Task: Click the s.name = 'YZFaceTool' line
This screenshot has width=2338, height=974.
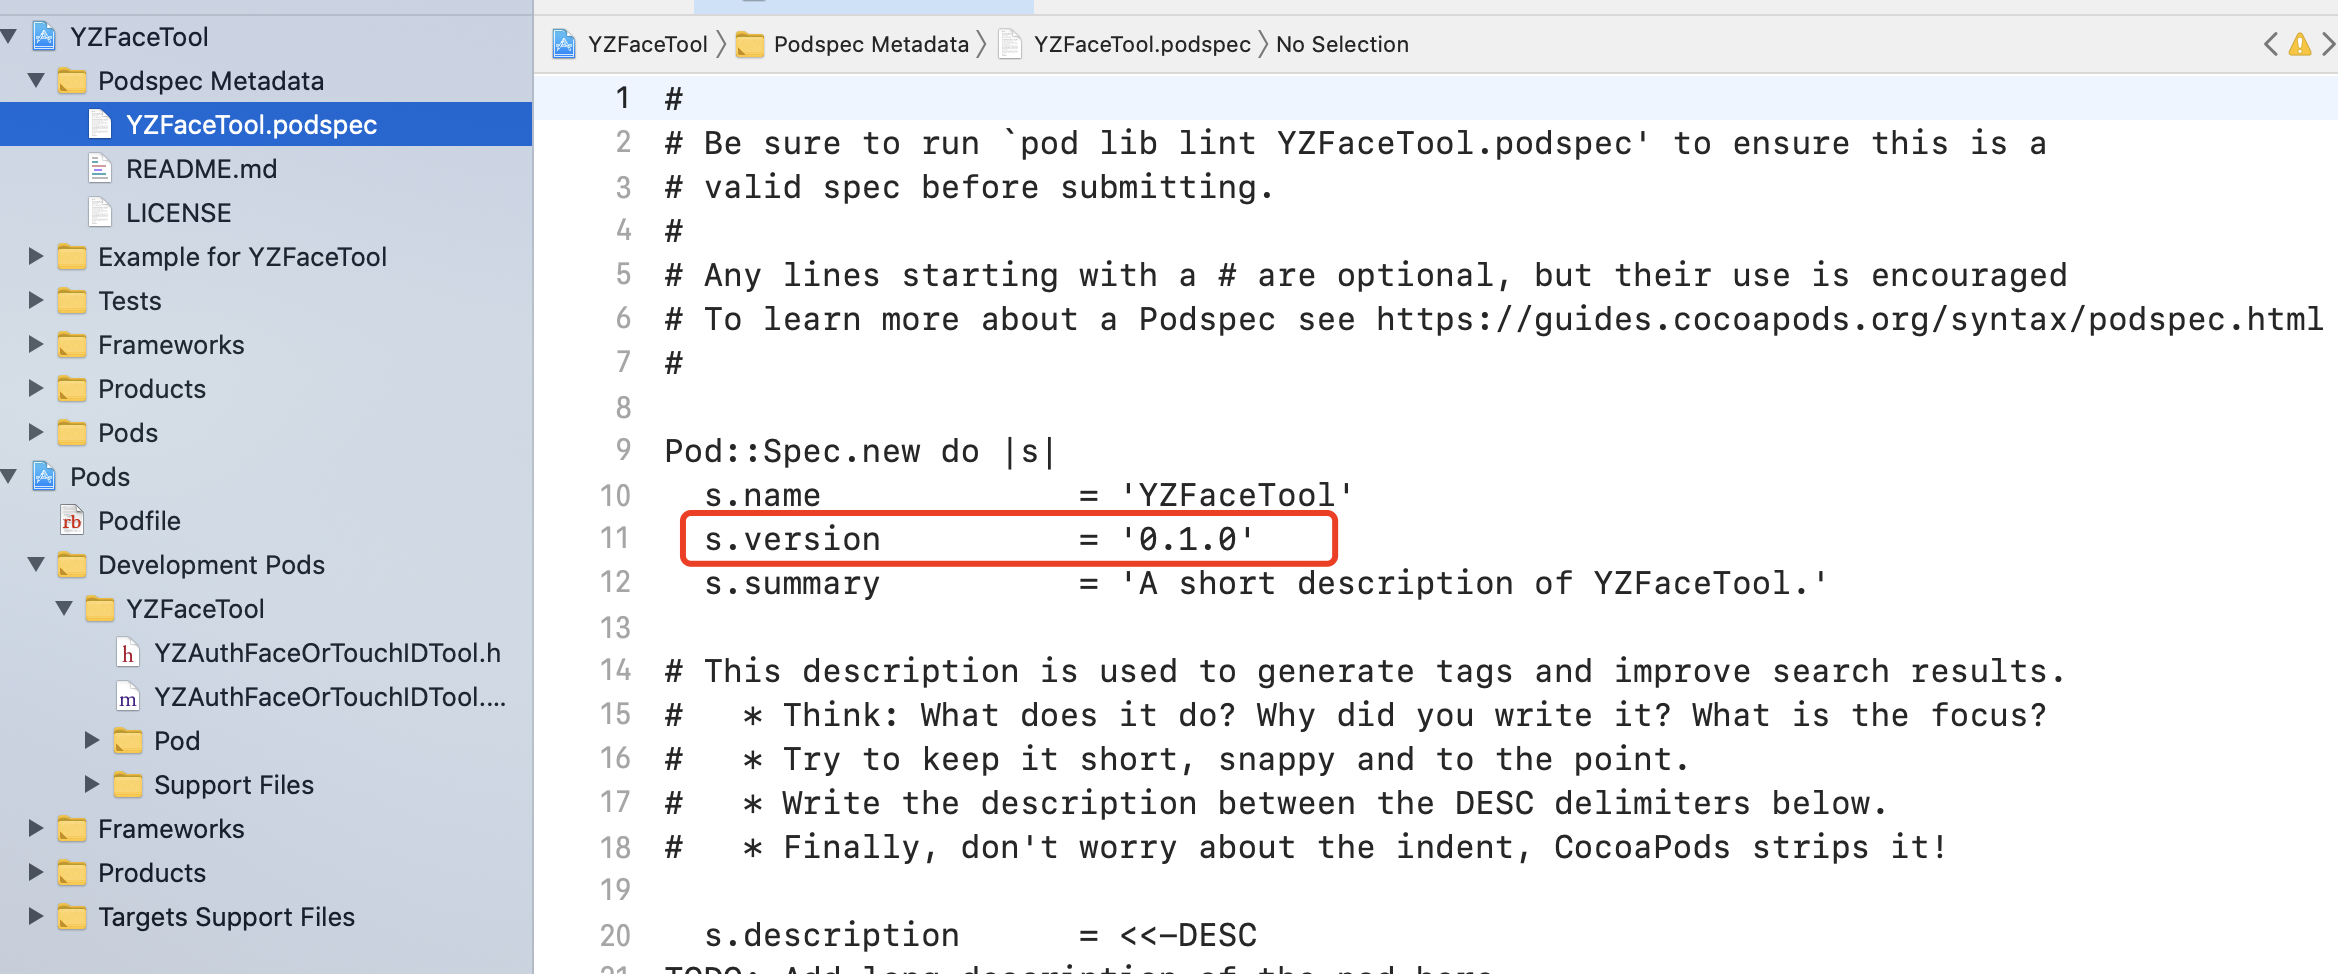Action: pyautogui.click(x=1028, y=495)
